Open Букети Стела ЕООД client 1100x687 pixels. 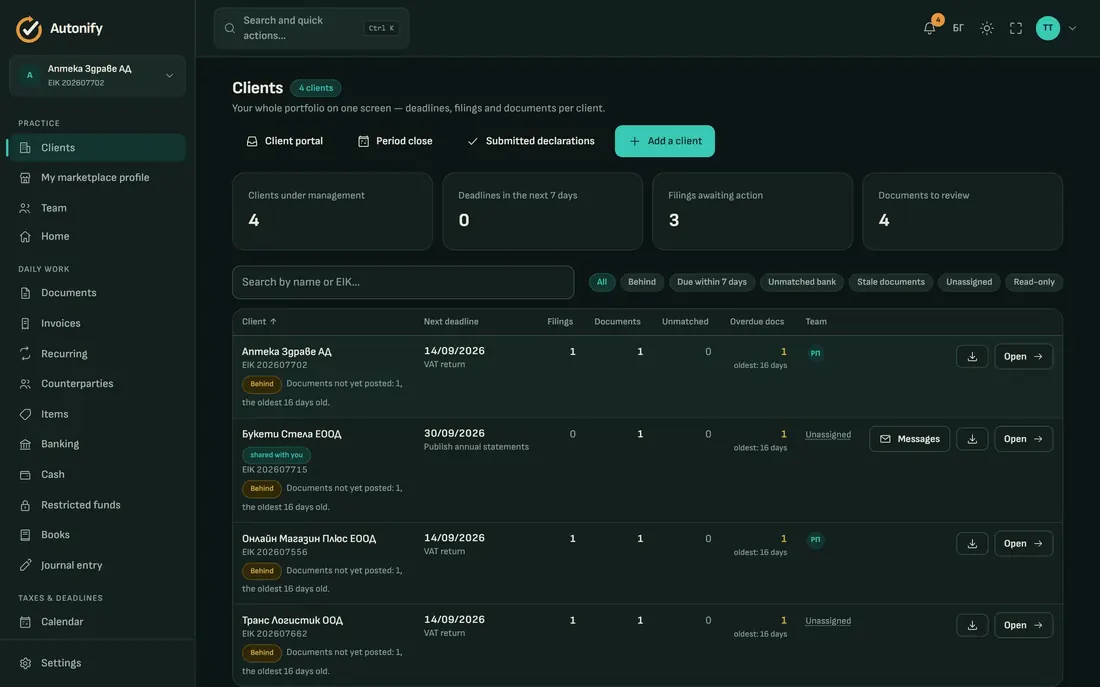(x=1024, y=439)
